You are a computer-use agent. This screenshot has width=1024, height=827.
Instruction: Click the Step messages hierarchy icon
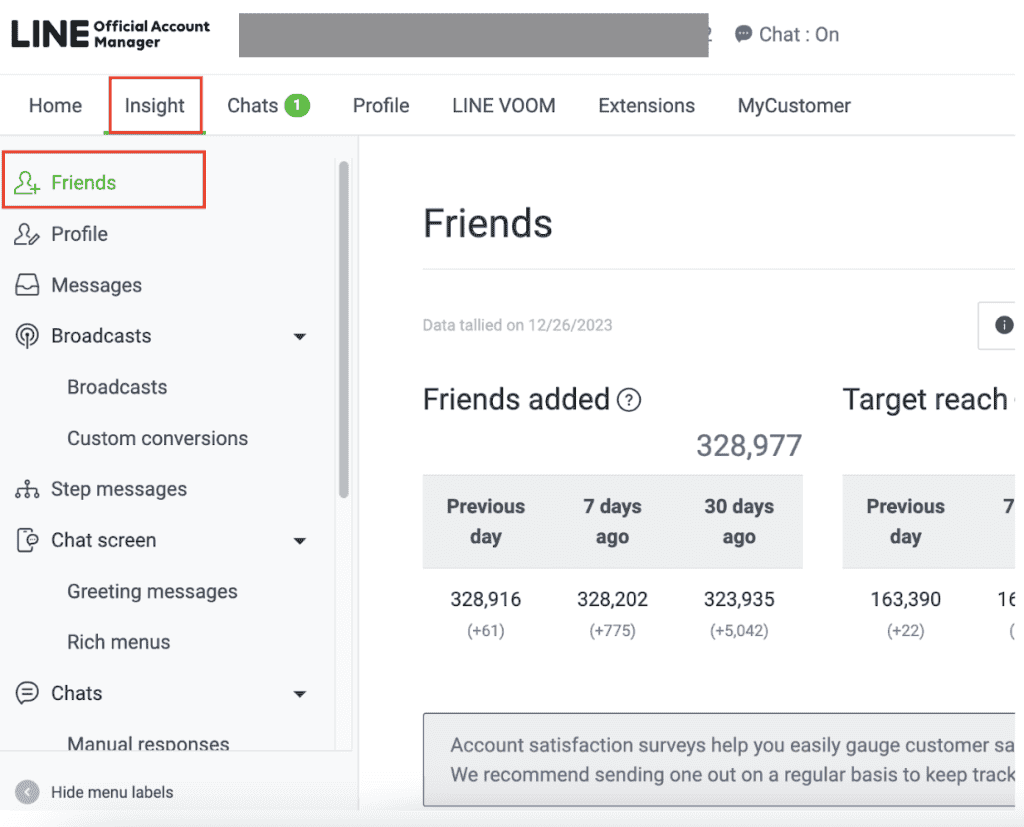coord(27,489)
